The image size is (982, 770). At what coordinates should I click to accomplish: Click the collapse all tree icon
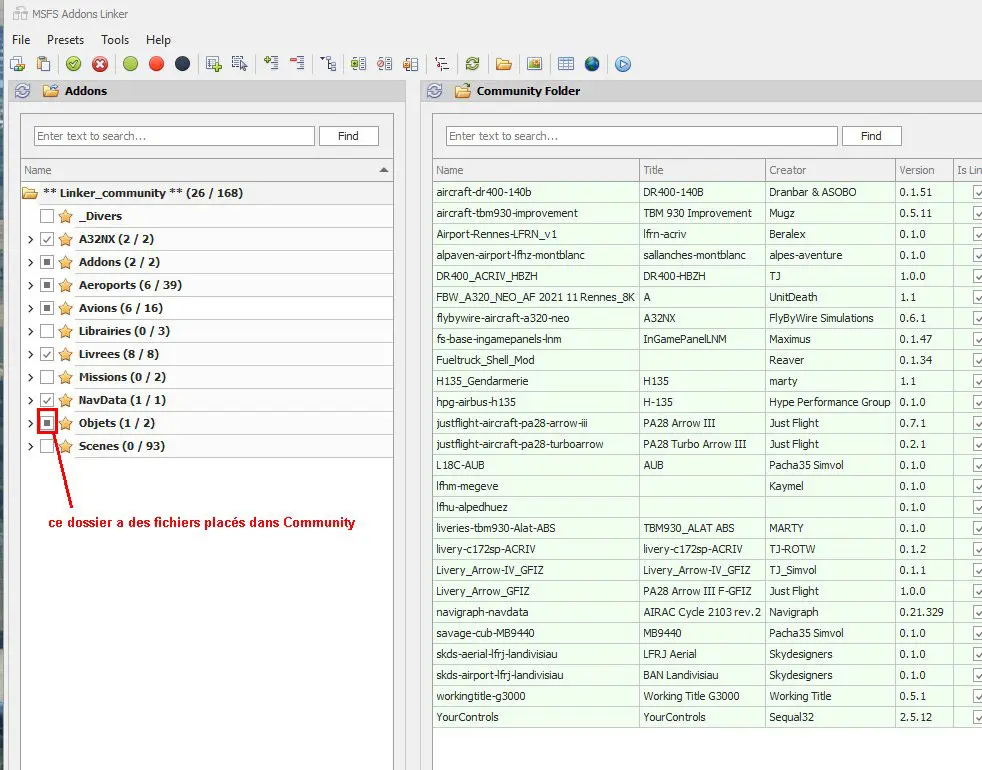297,64
